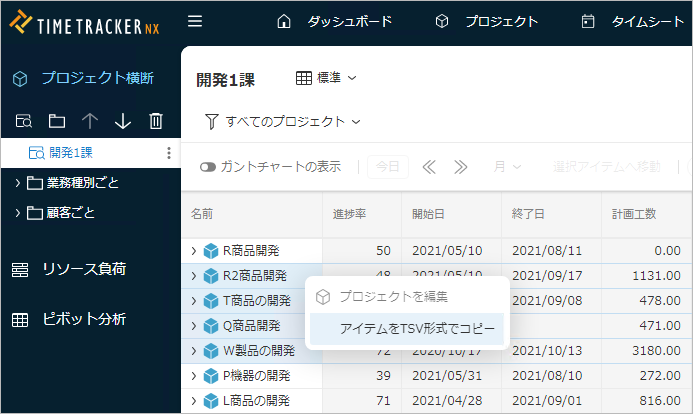Open the three-dot menu beside 開発1課
The image size is (693, 414).
[x=168, y=153]
